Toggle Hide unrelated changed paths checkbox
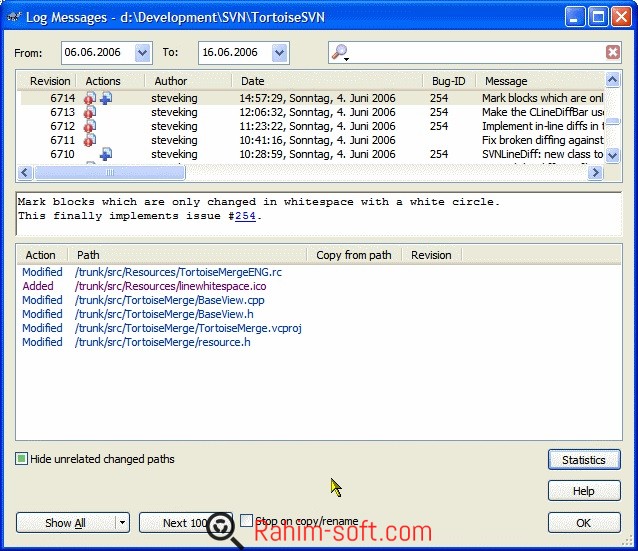This screenshot has height=551, width=638. coord(21,459)
